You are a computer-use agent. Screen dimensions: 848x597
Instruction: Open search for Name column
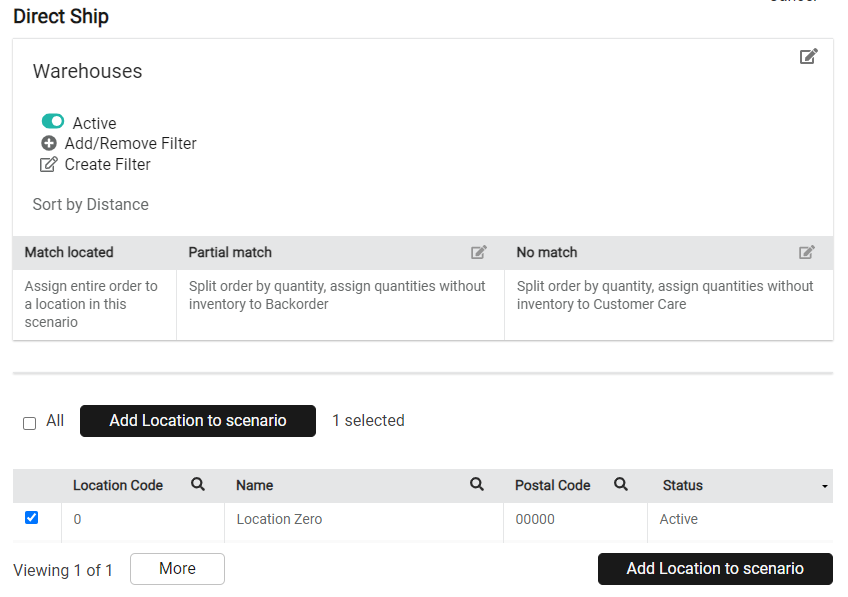click(477, 484)
